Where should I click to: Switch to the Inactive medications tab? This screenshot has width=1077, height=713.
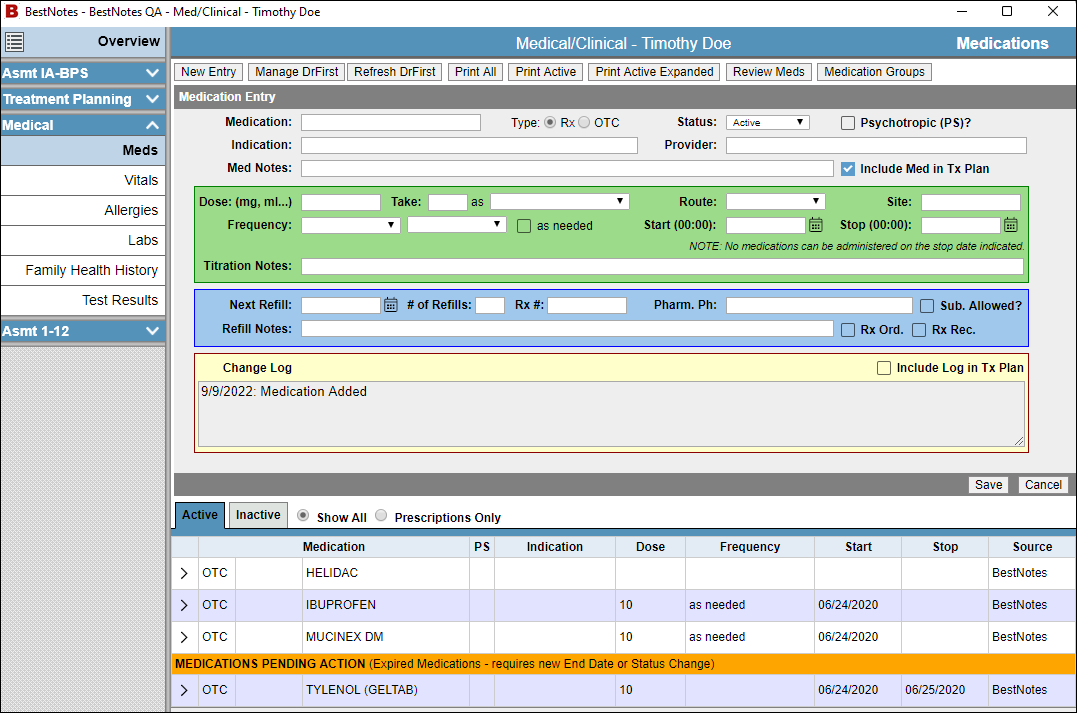(x=258, y=515)
